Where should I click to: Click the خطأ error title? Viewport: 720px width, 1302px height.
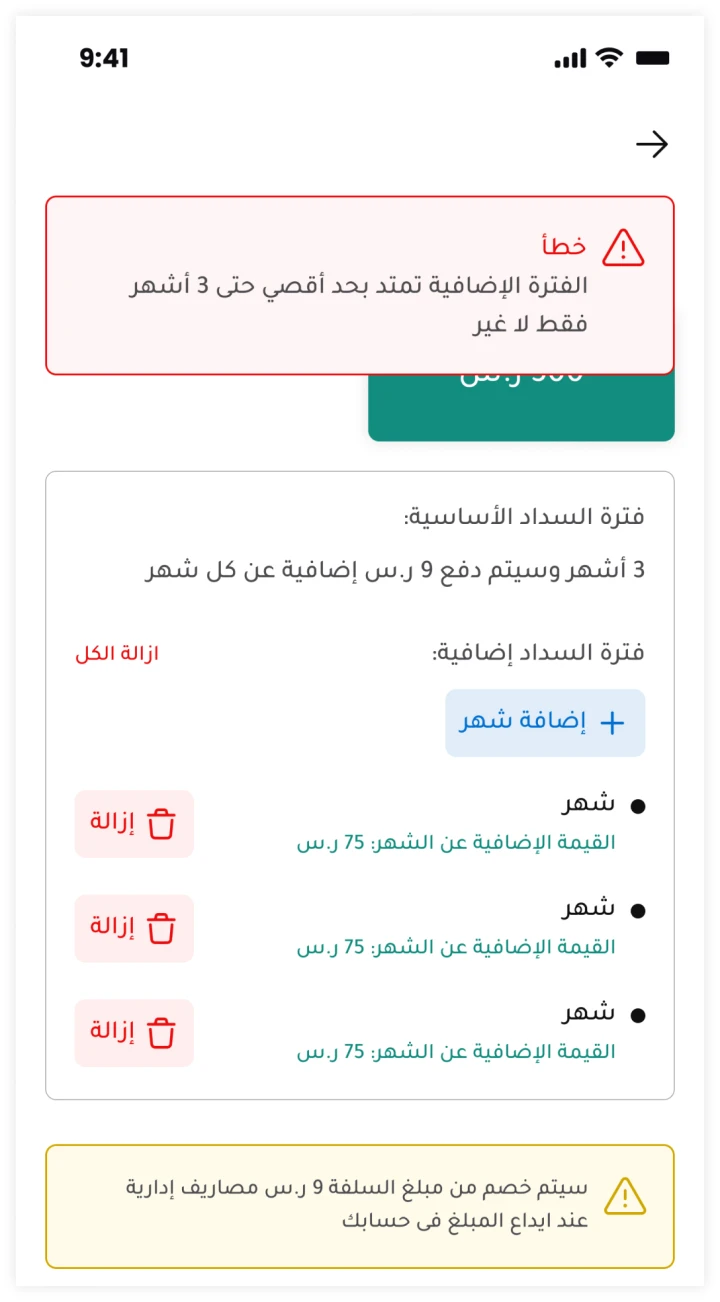coord(564,246)
